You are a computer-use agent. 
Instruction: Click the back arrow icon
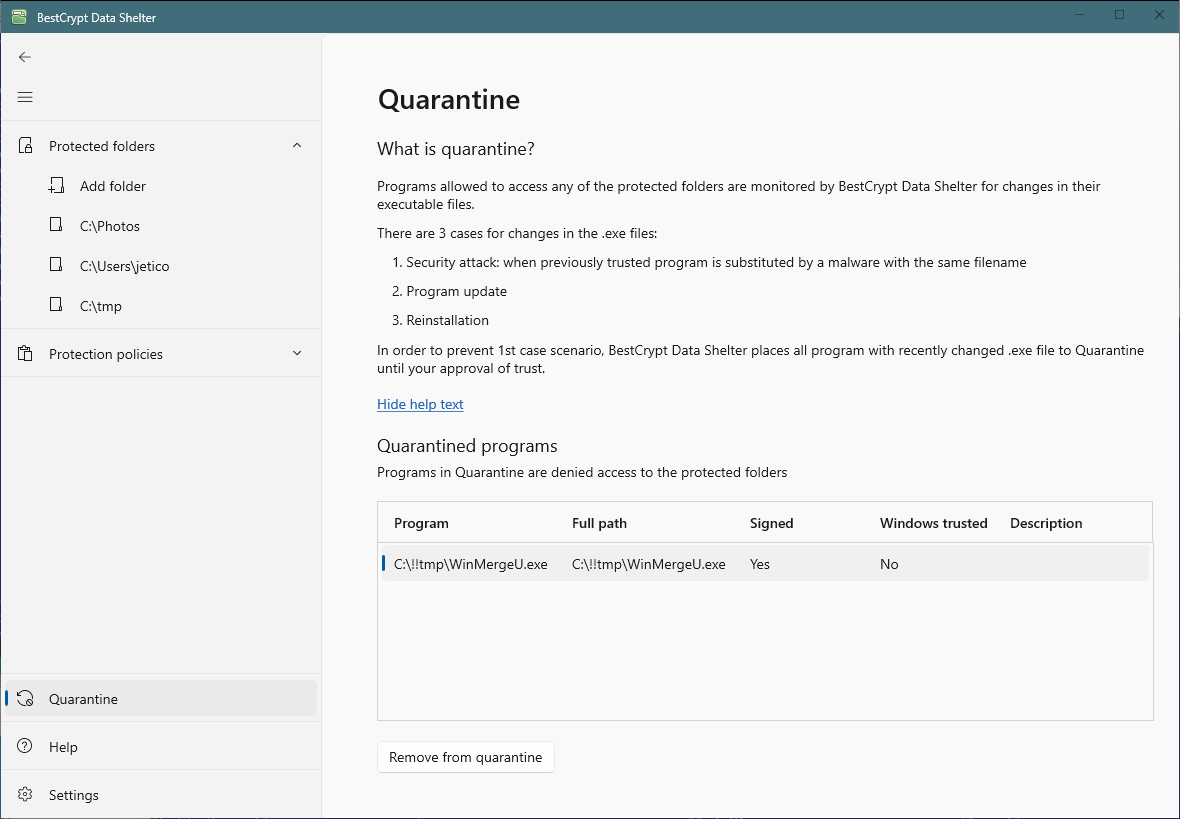(x=25, y=57)
